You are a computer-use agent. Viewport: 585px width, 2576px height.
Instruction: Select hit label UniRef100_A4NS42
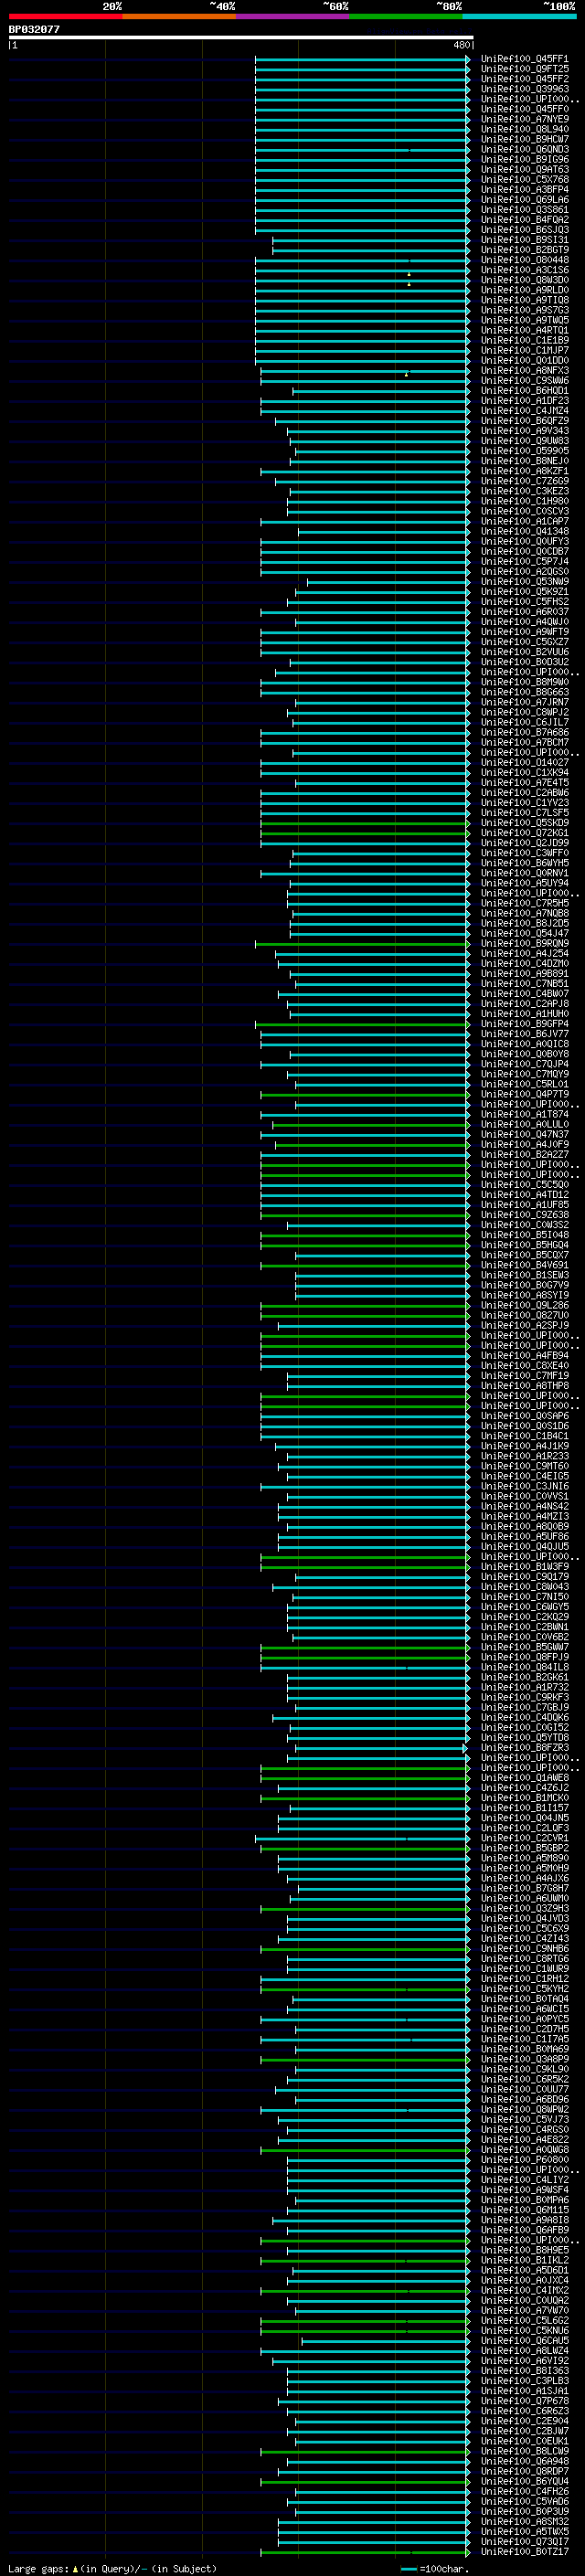524,1506
